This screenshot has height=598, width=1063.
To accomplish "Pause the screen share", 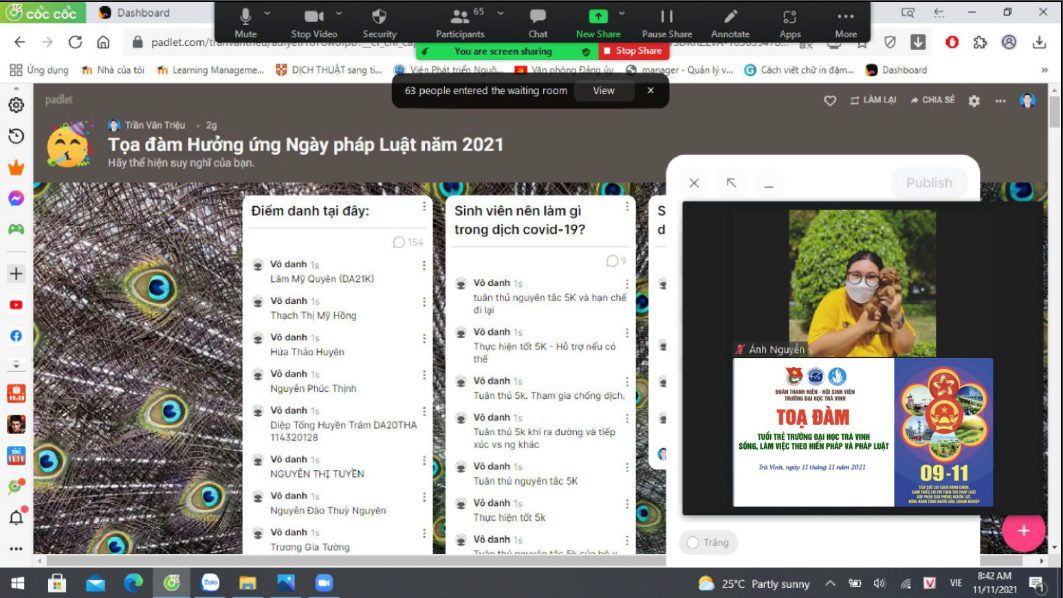I will [x=667, y=21].
